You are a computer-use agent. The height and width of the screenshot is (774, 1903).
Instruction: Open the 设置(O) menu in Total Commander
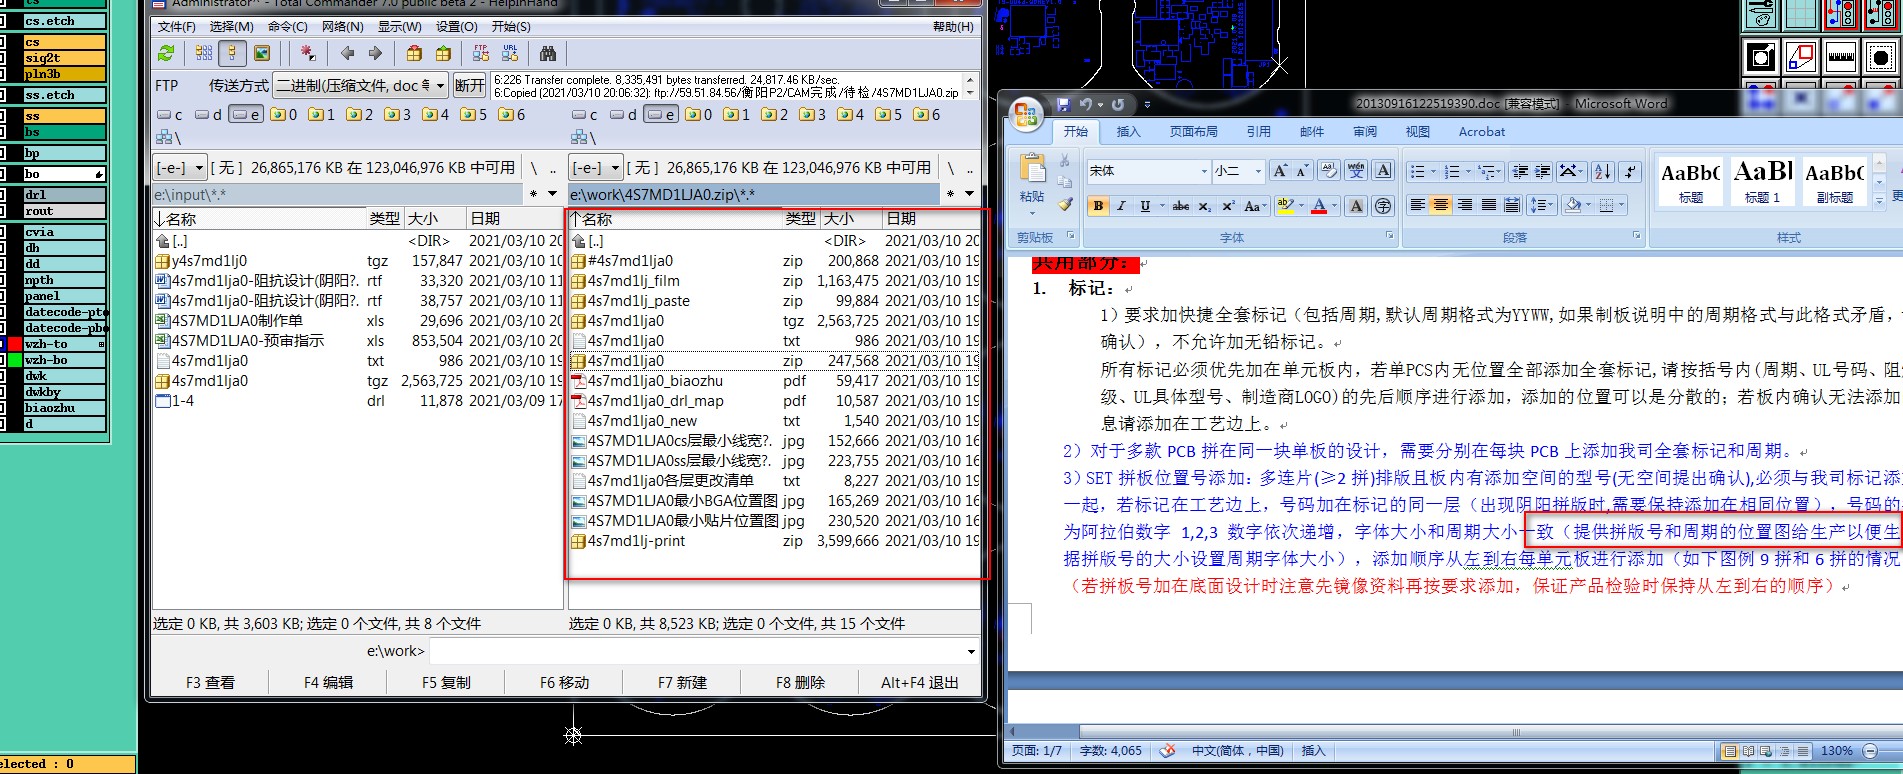coord(457,27)
